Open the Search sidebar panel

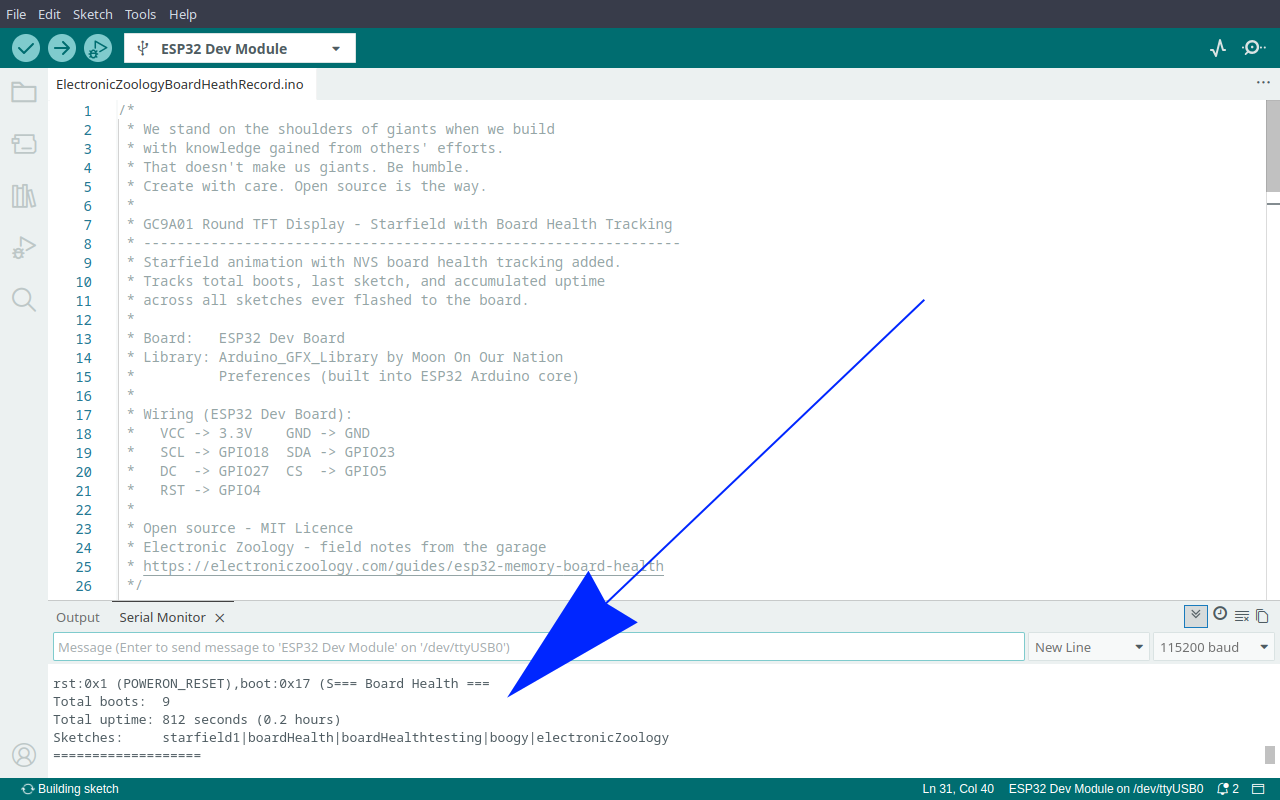tap(24, 300)
